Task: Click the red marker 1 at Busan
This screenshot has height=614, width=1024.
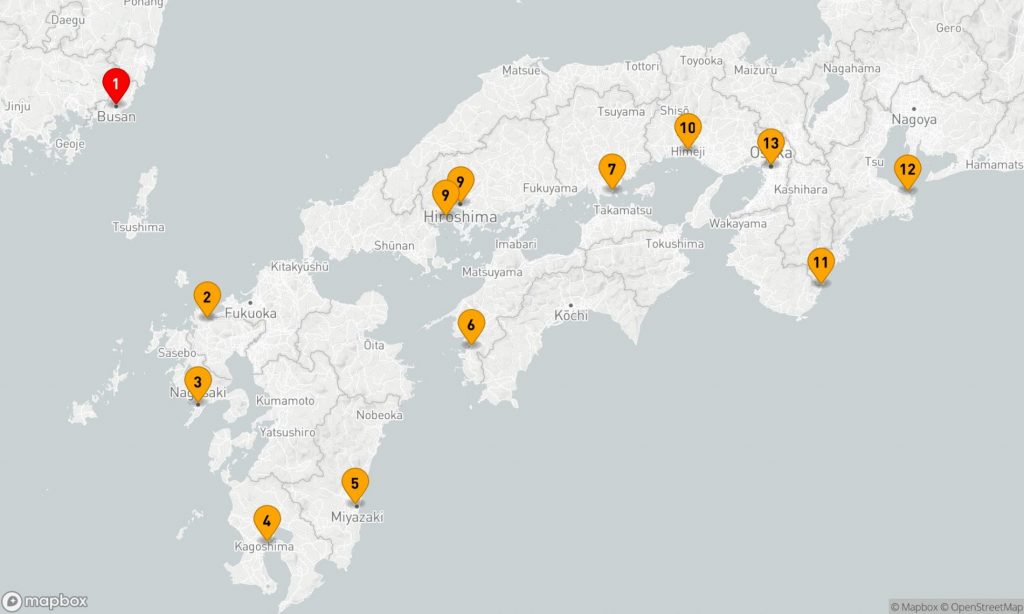Action: click(116, 85)
